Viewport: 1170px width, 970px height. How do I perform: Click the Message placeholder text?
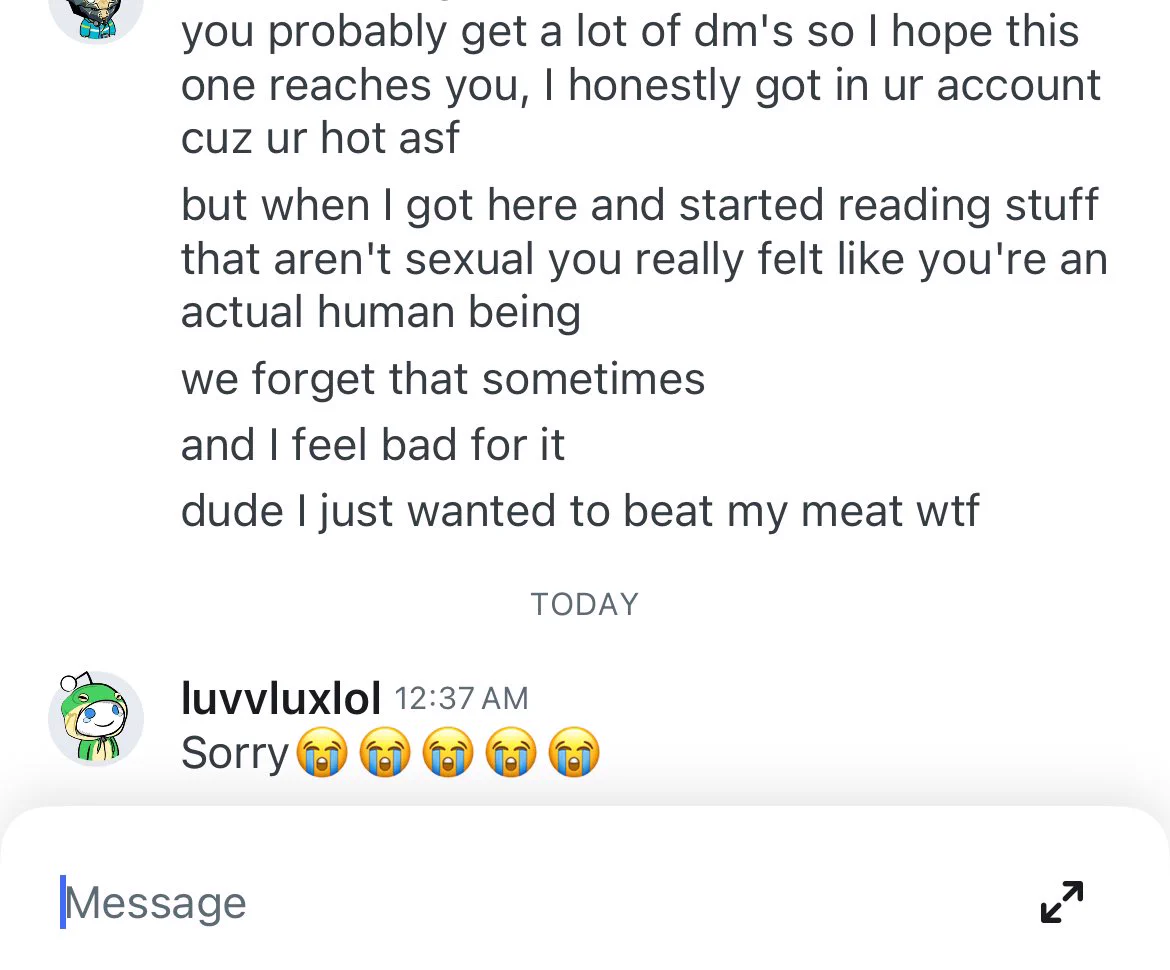(x=154, y=902)
